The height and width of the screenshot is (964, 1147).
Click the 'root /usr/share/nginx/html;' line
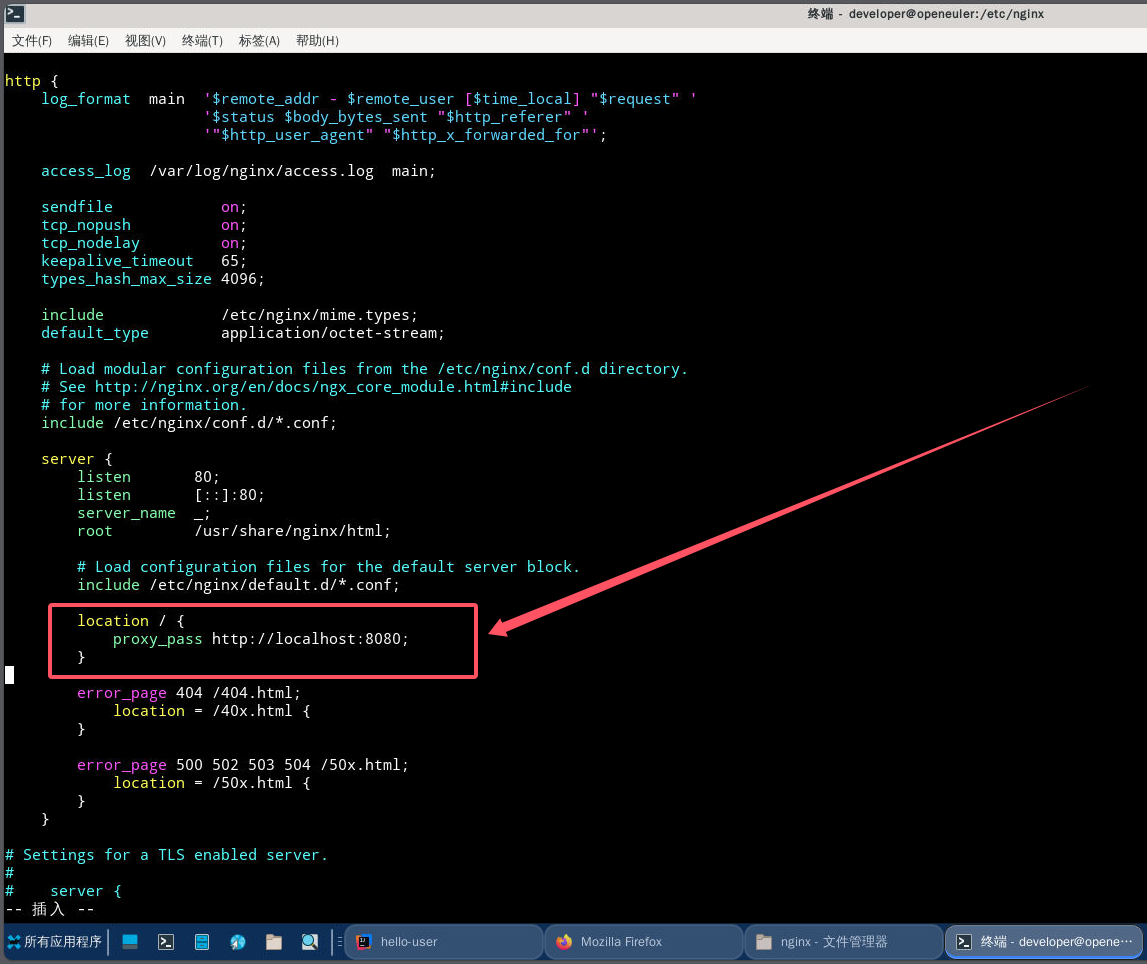coord(234,531)
